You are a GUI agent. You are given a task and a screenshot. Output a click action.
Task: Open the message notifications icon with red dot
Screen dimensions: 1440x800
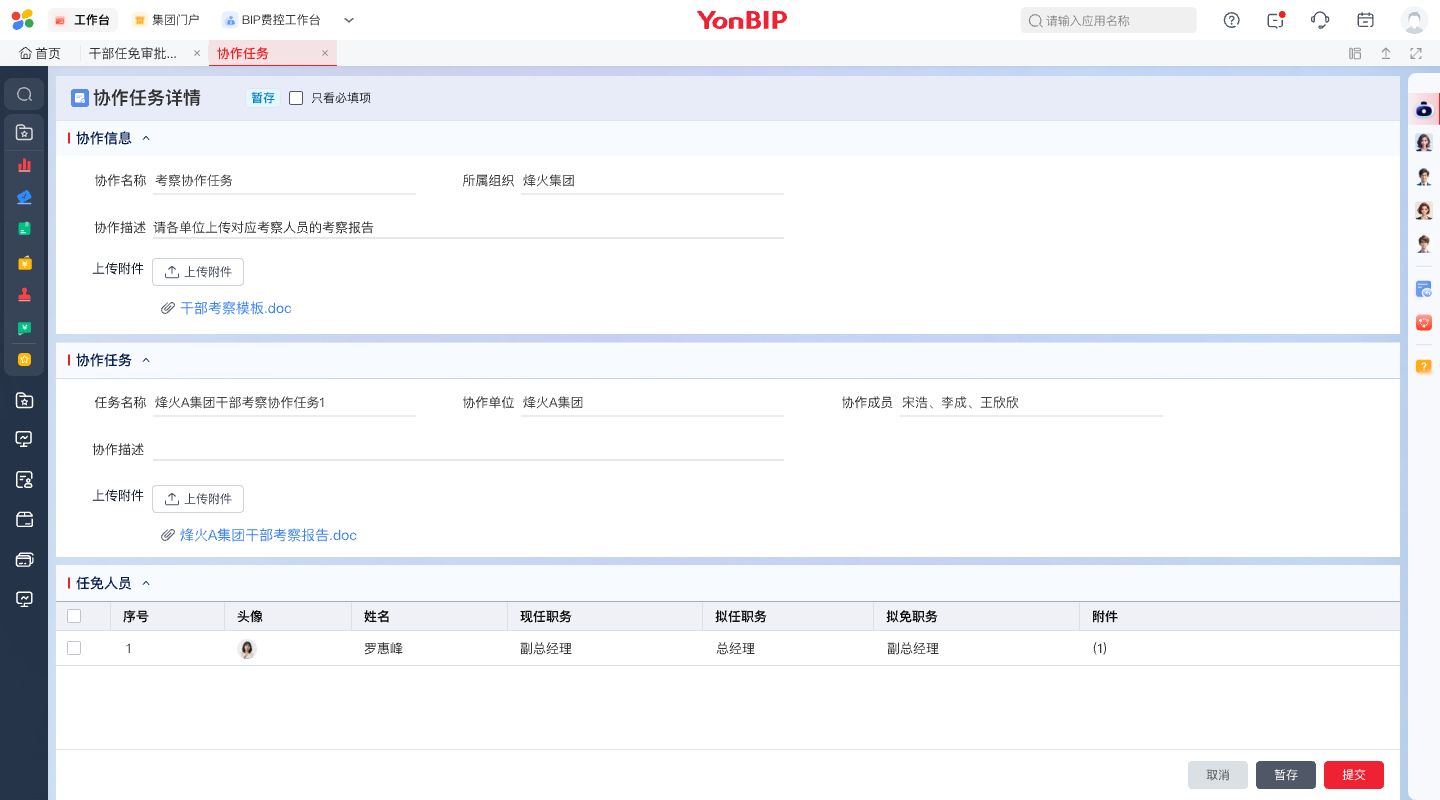tap(1275, 20)
